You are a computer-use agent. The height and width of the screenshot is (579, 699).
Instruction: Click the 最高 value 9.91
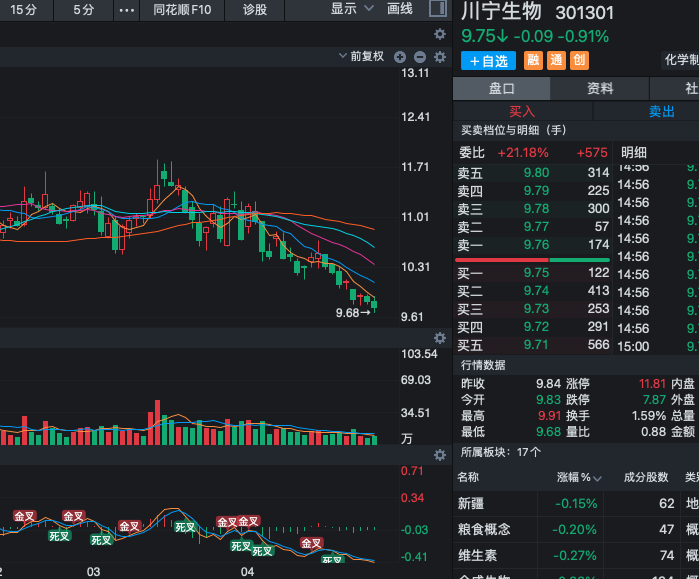549,416
